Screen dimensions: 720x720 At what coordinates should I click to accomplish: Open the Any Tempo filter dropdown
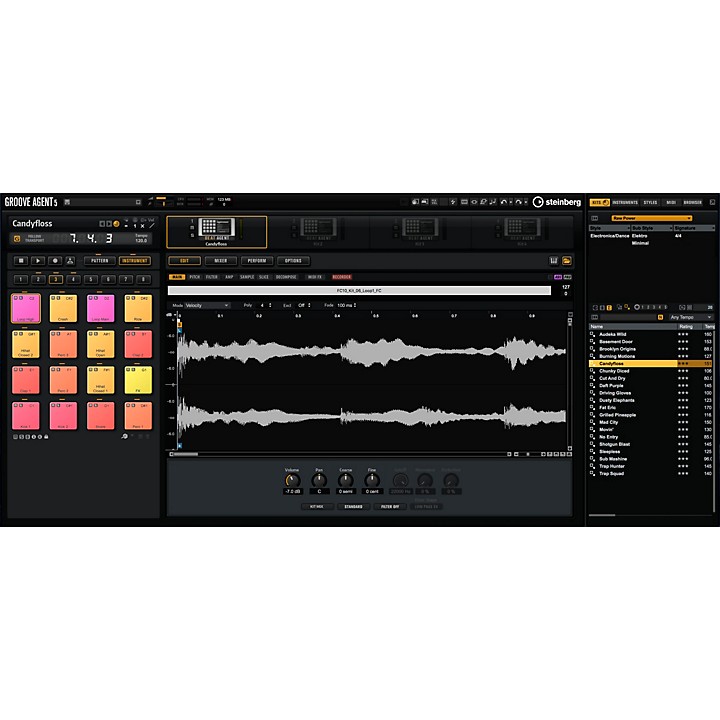(690, 317)
